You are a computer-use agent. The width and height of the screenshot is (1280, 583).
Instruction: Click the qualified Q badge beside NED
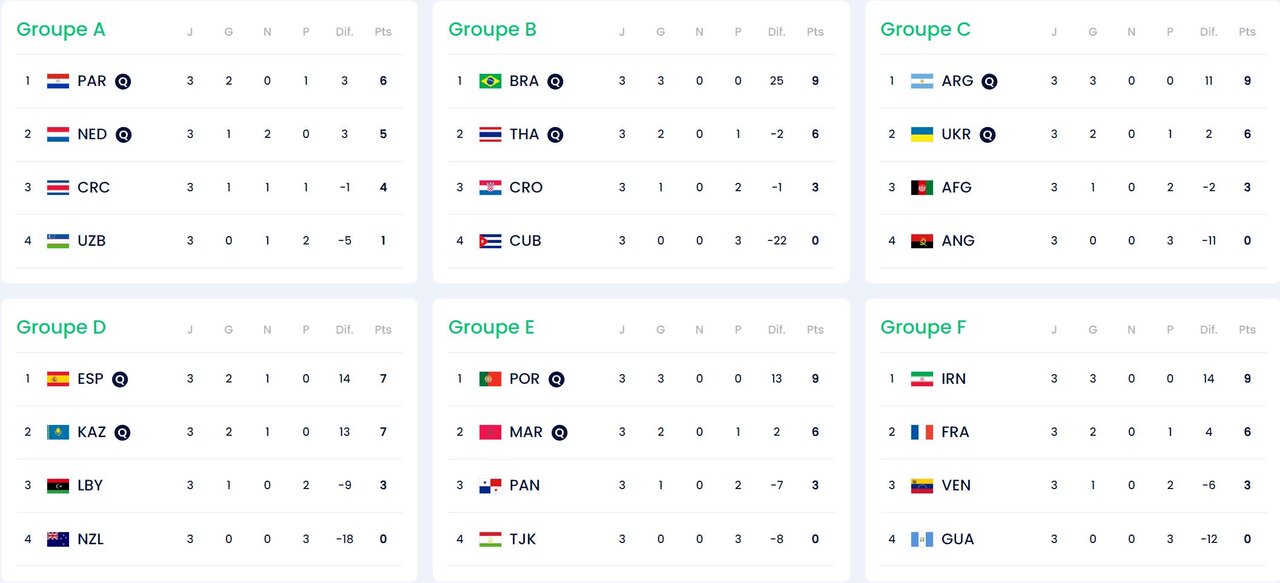click(x=123, y=134)
